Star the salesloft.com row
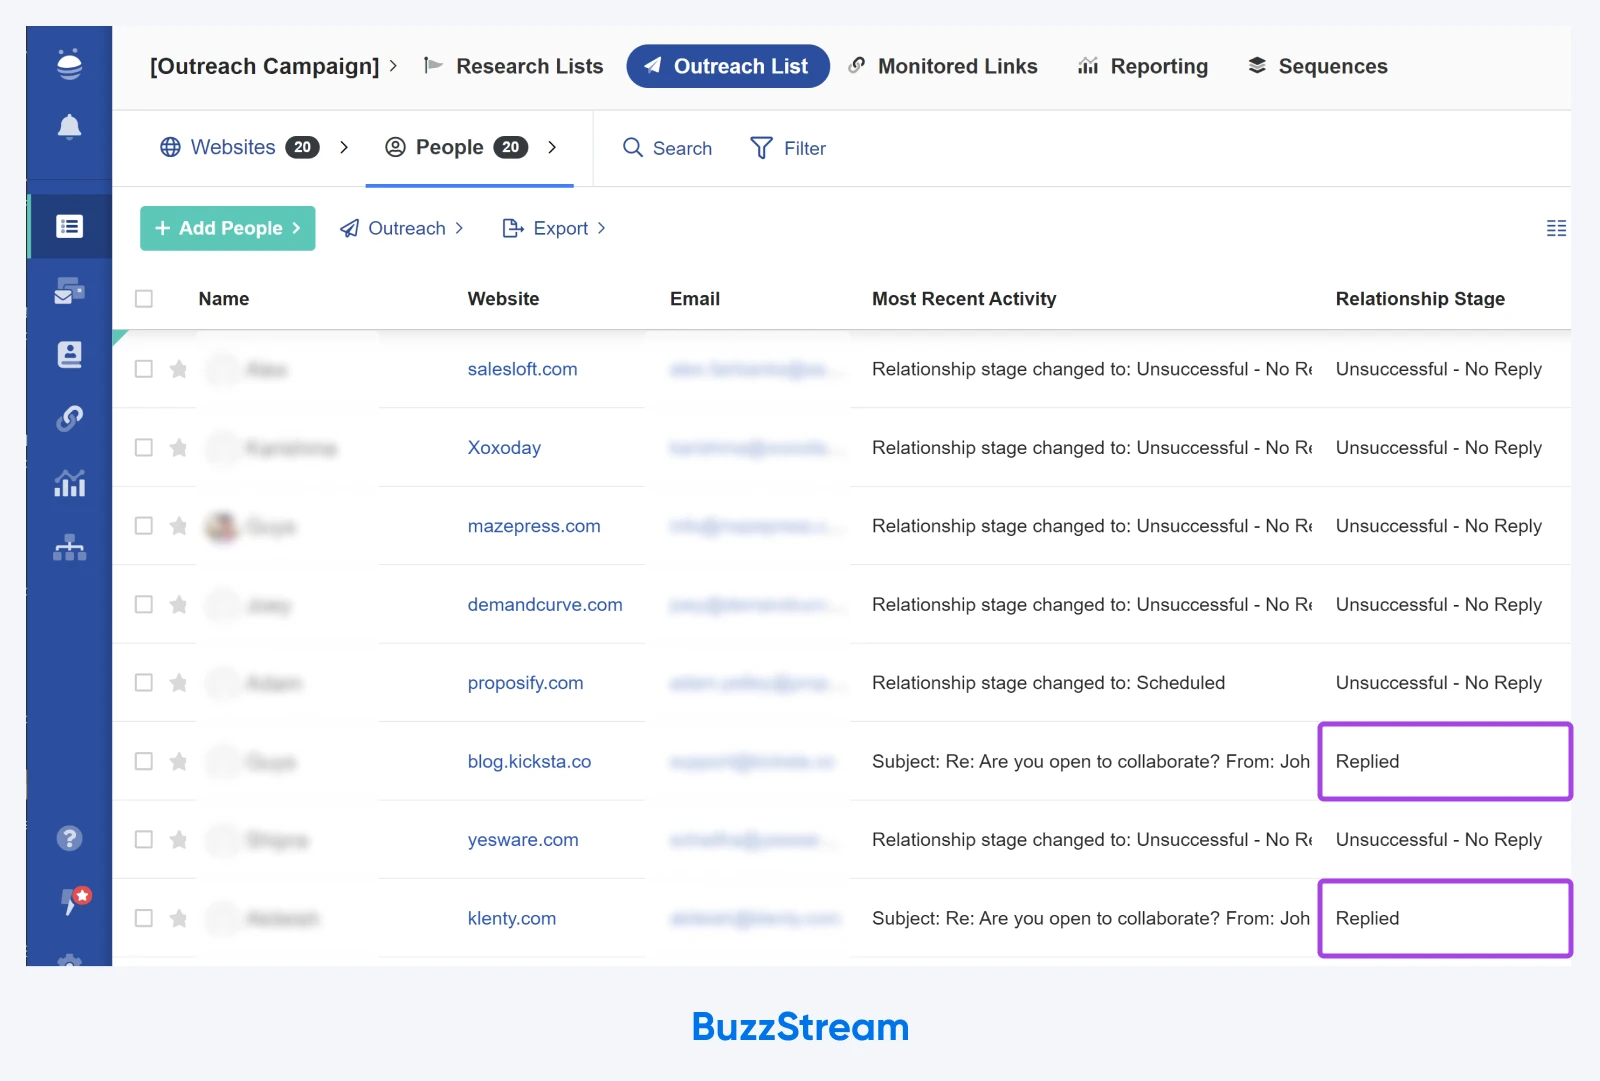 178,369
